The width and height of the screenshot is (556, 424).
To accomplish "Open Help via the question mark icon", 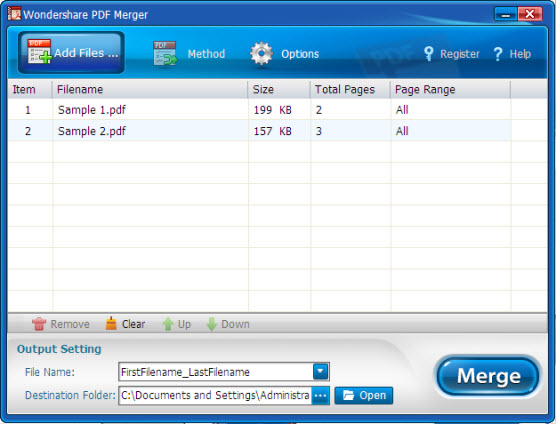I will [498, 54].
